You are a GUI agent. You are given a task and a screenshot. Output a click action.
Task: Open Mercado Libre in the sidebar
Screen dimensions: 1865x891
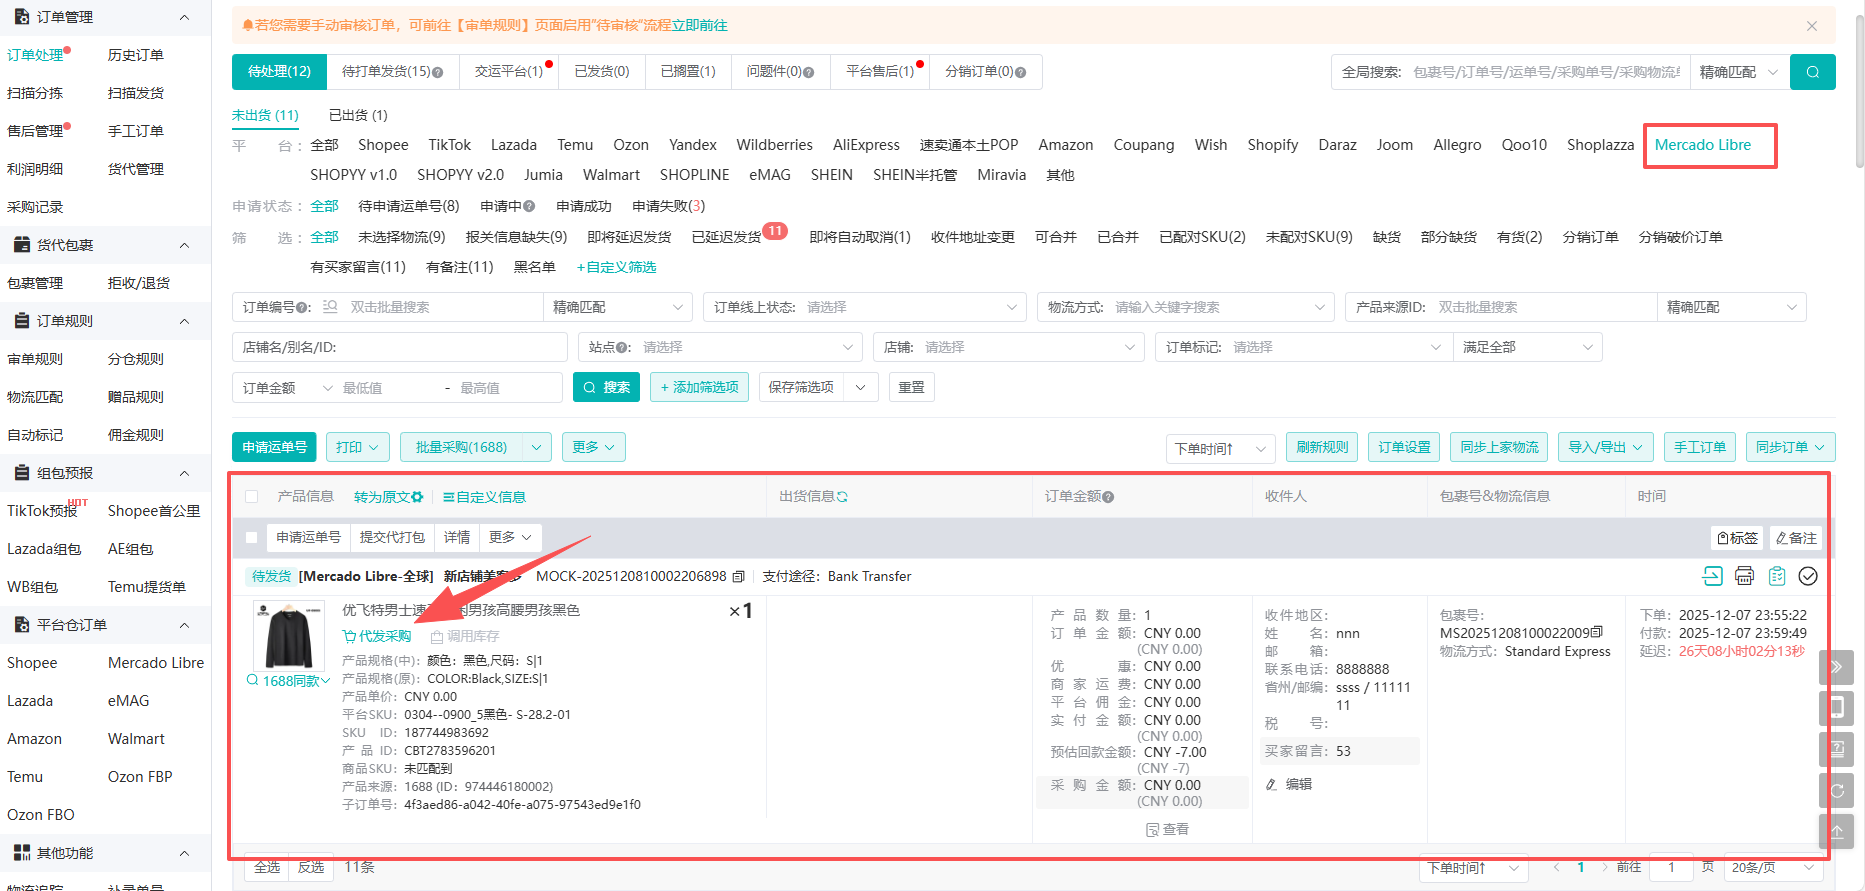(x=156, y=663)
